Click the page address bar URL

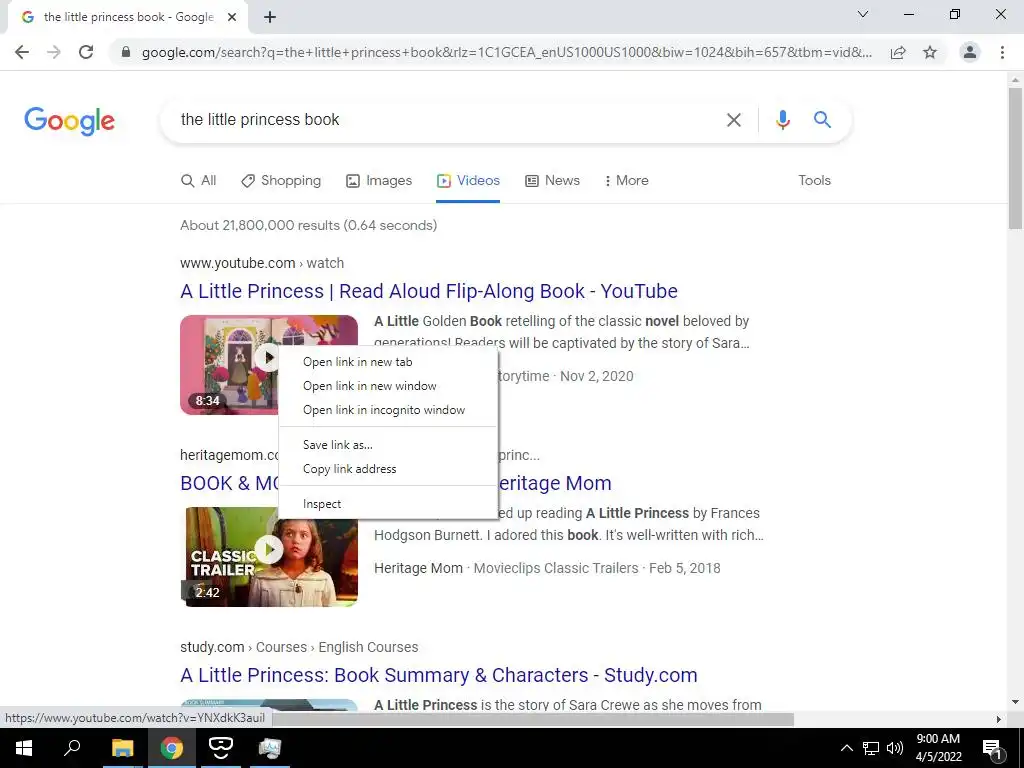click(x=507, y=52)
